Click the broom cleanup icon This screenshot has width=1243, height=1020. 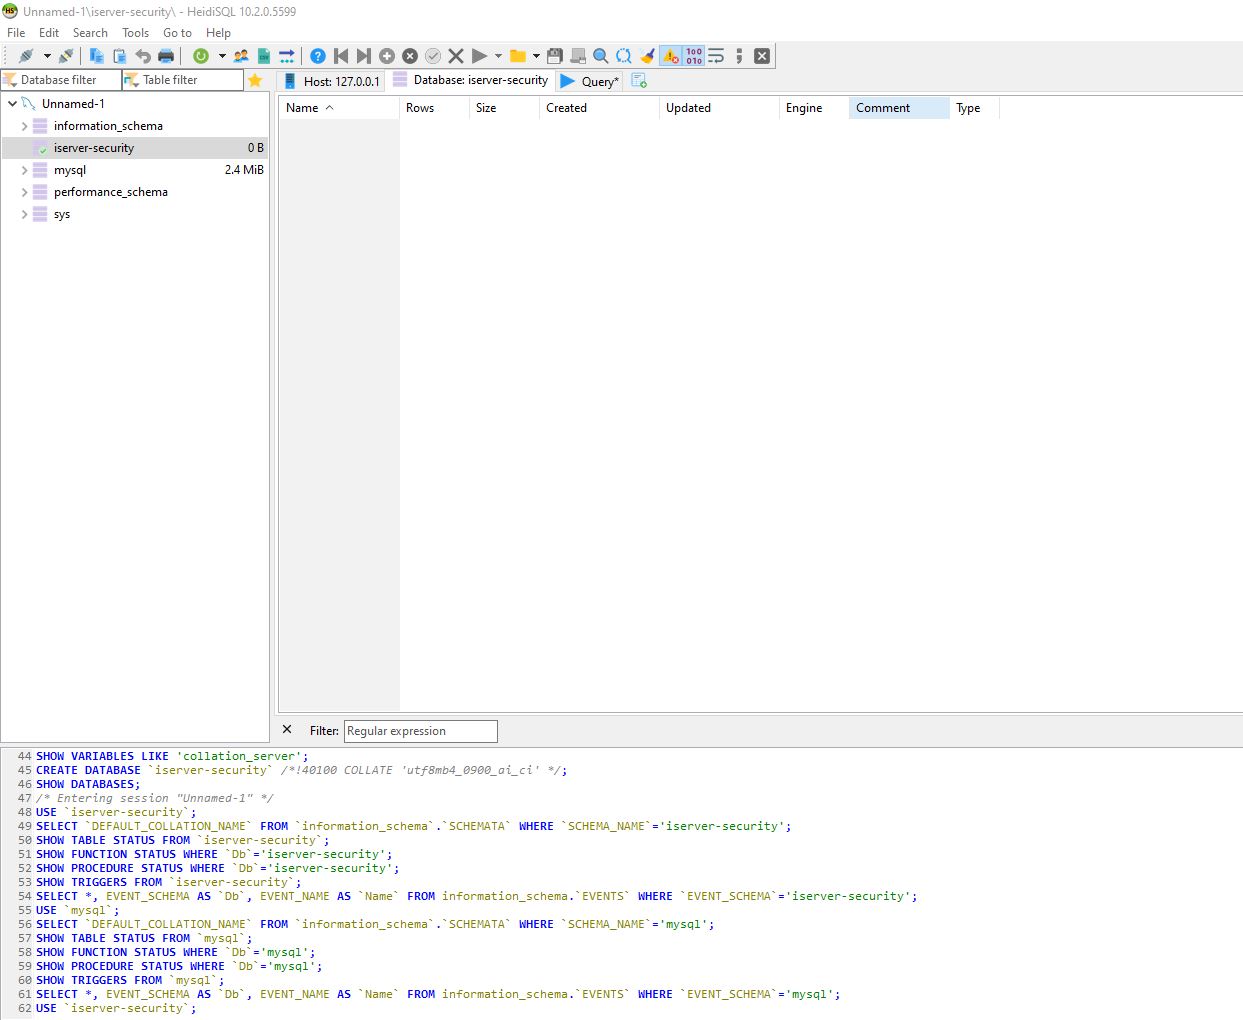(647, 56)
